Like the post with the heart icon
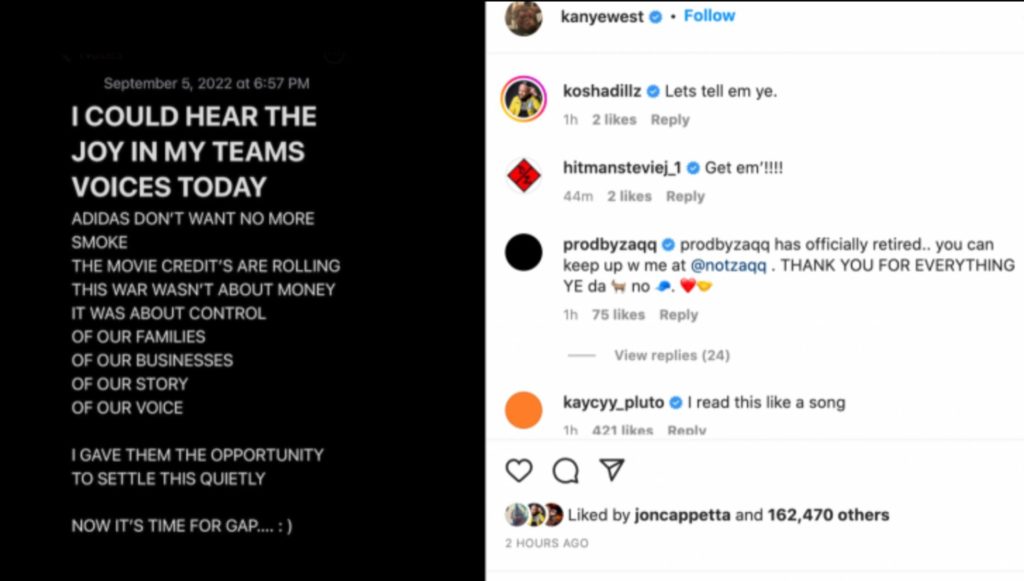Image resolution: width=1024 pixels, height=581 pixels. click(x=518, y=470)
